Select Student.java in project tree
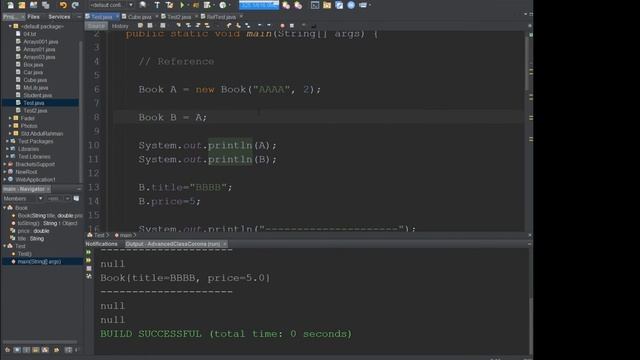640x360 pixels. (x=38, y=95)
